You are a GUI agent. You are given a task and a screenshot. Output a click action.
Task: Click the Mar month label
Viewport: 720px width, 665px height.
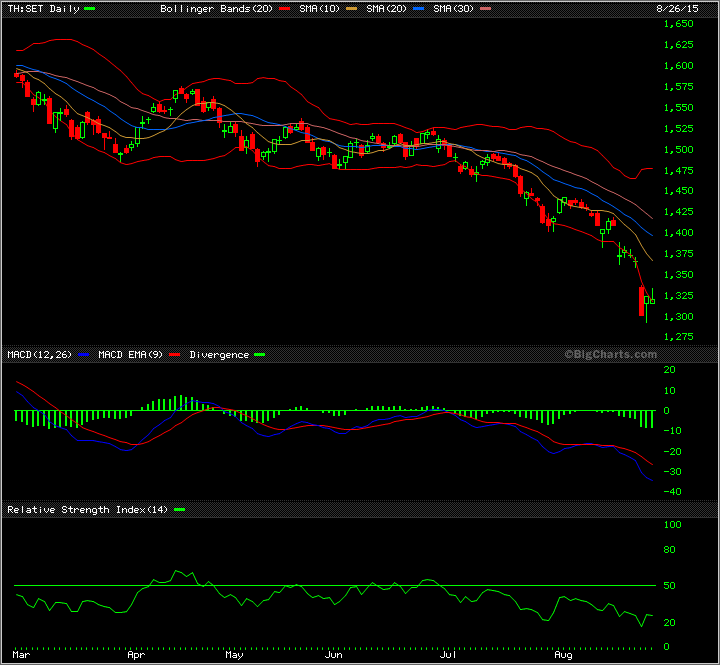(x=21, y=655)
